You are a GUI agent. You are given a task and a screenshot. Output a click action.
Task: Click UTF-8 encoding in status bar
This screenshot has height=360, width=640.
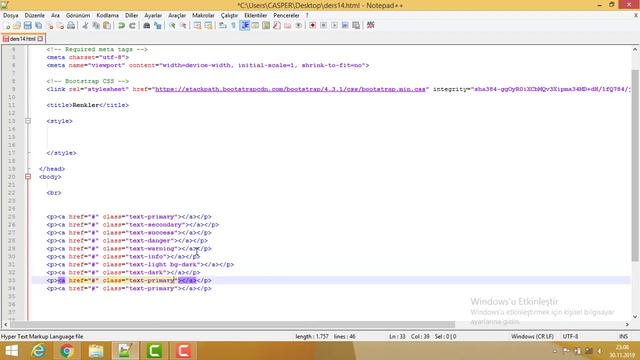(570, 336)
